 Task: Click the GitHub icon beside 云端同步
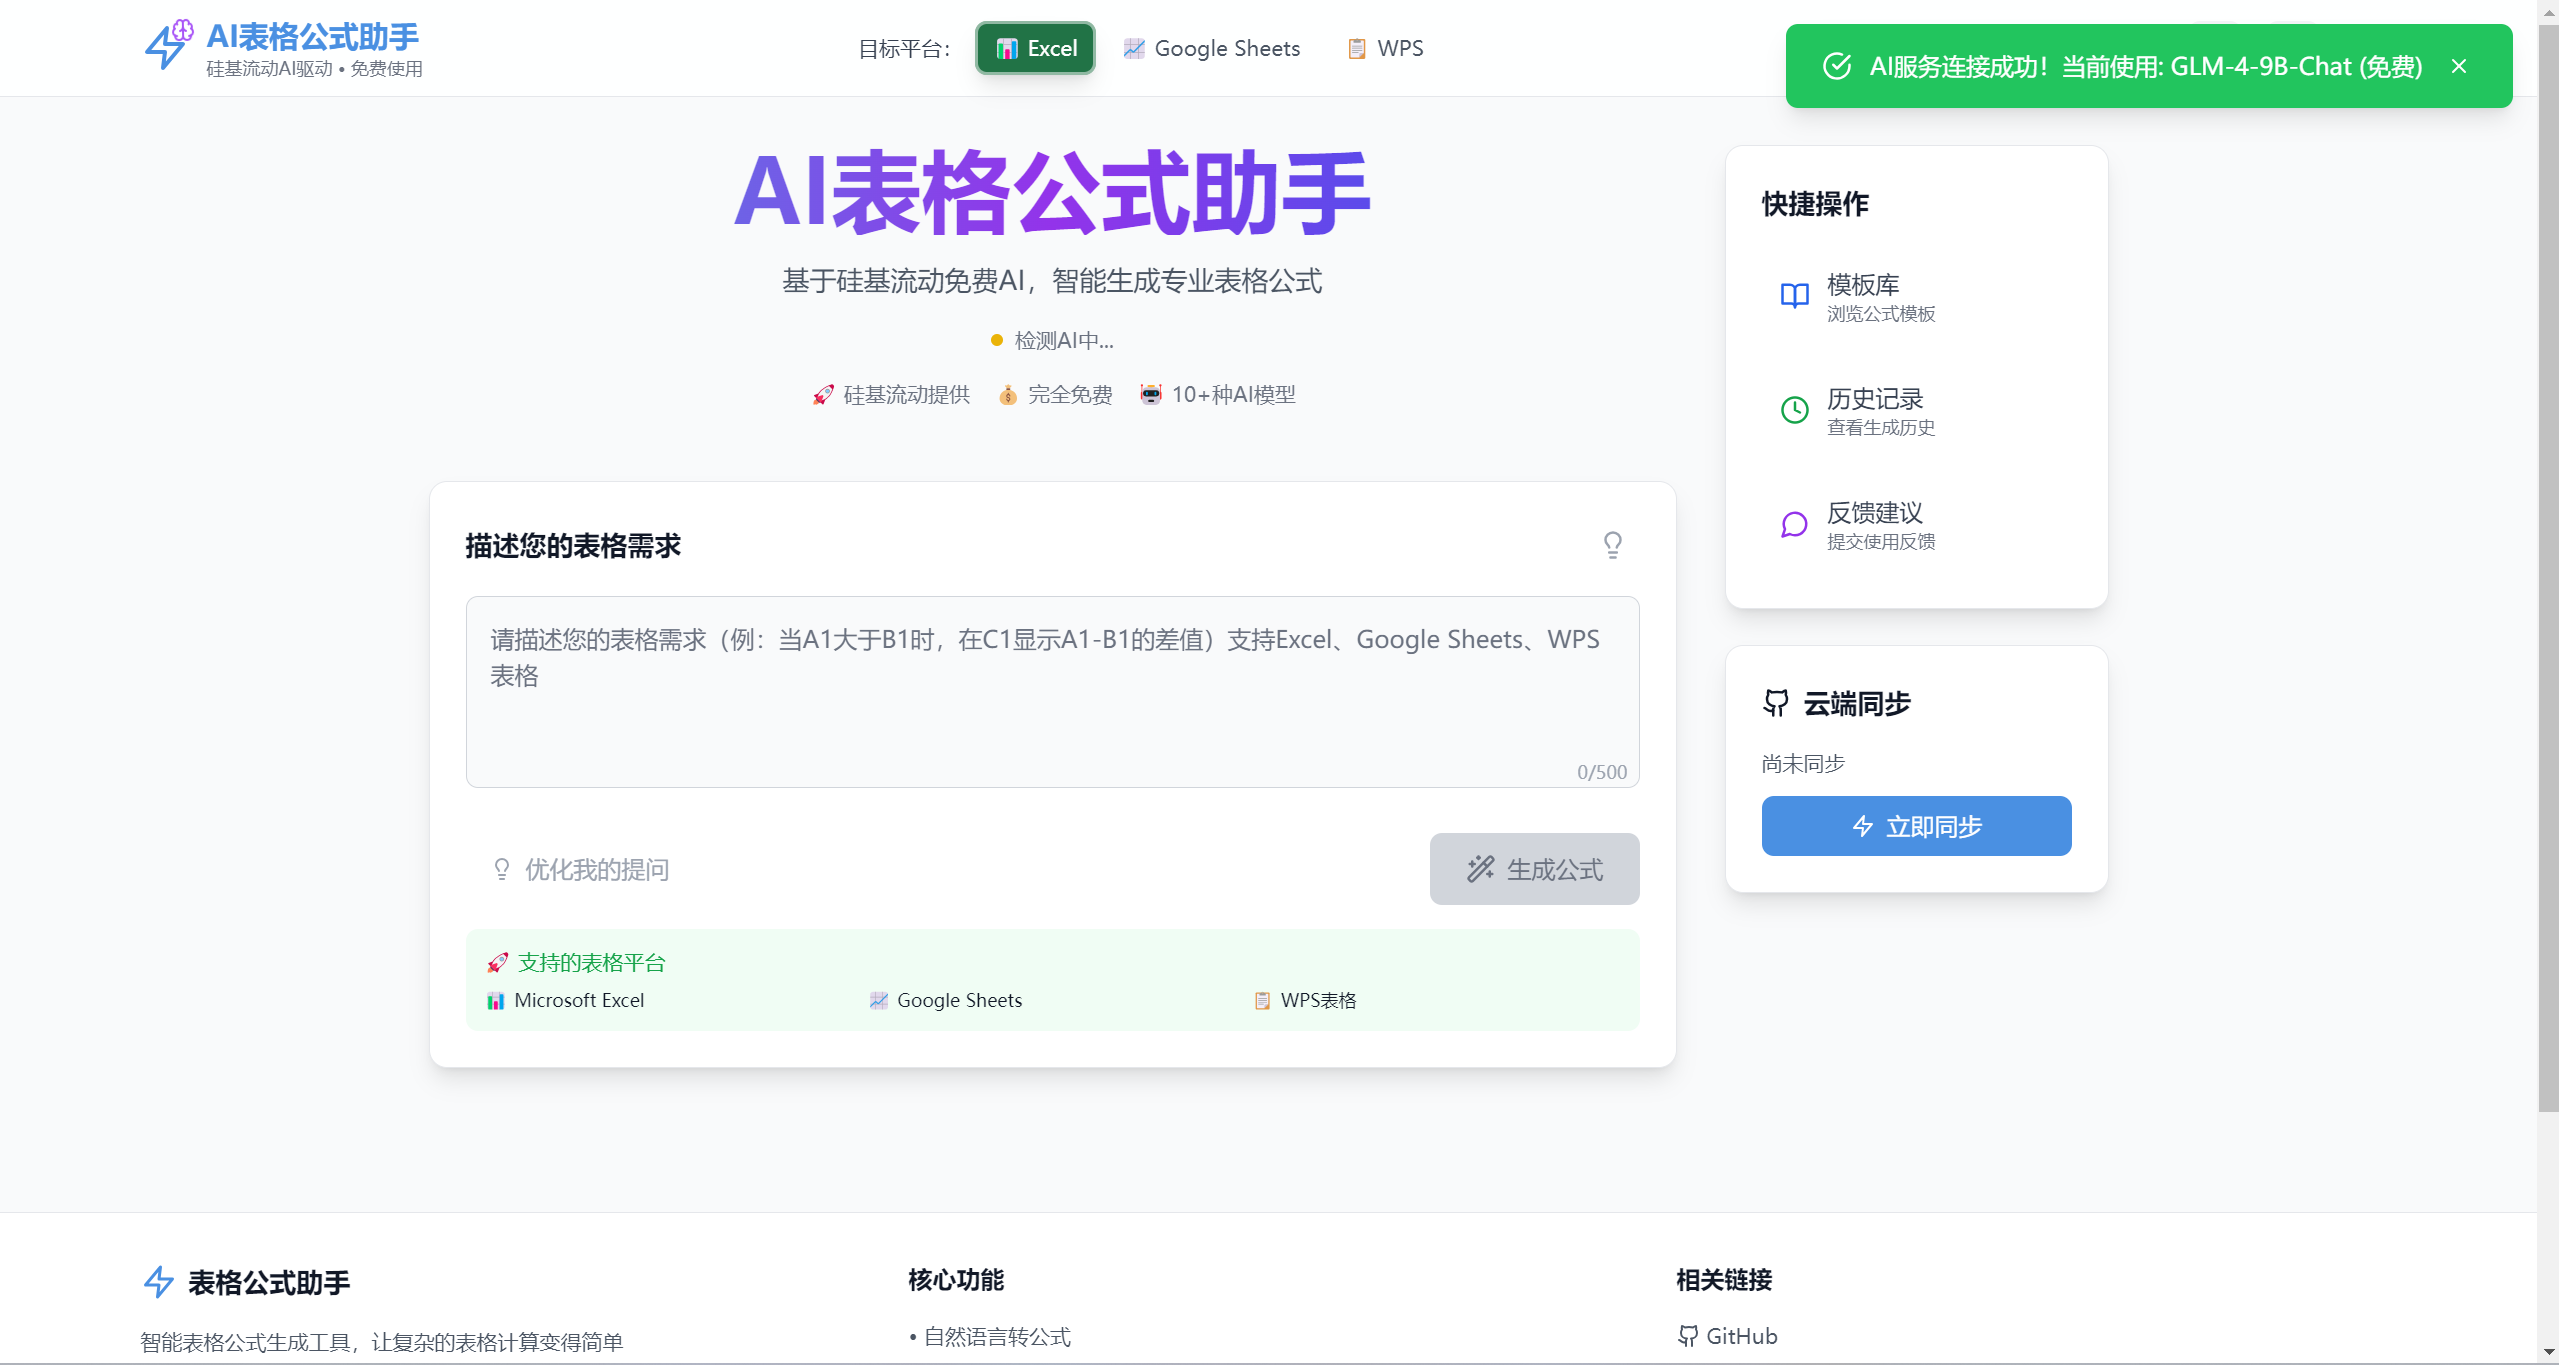pyautogui.click(x=1776, y=704)
